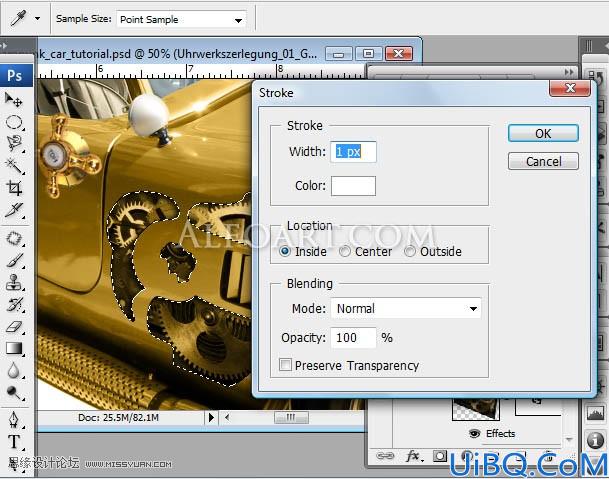Add a layer mask with mask icon
Image resolution: width=609 pixels, height=479 pixels.
tap(440, 456)
